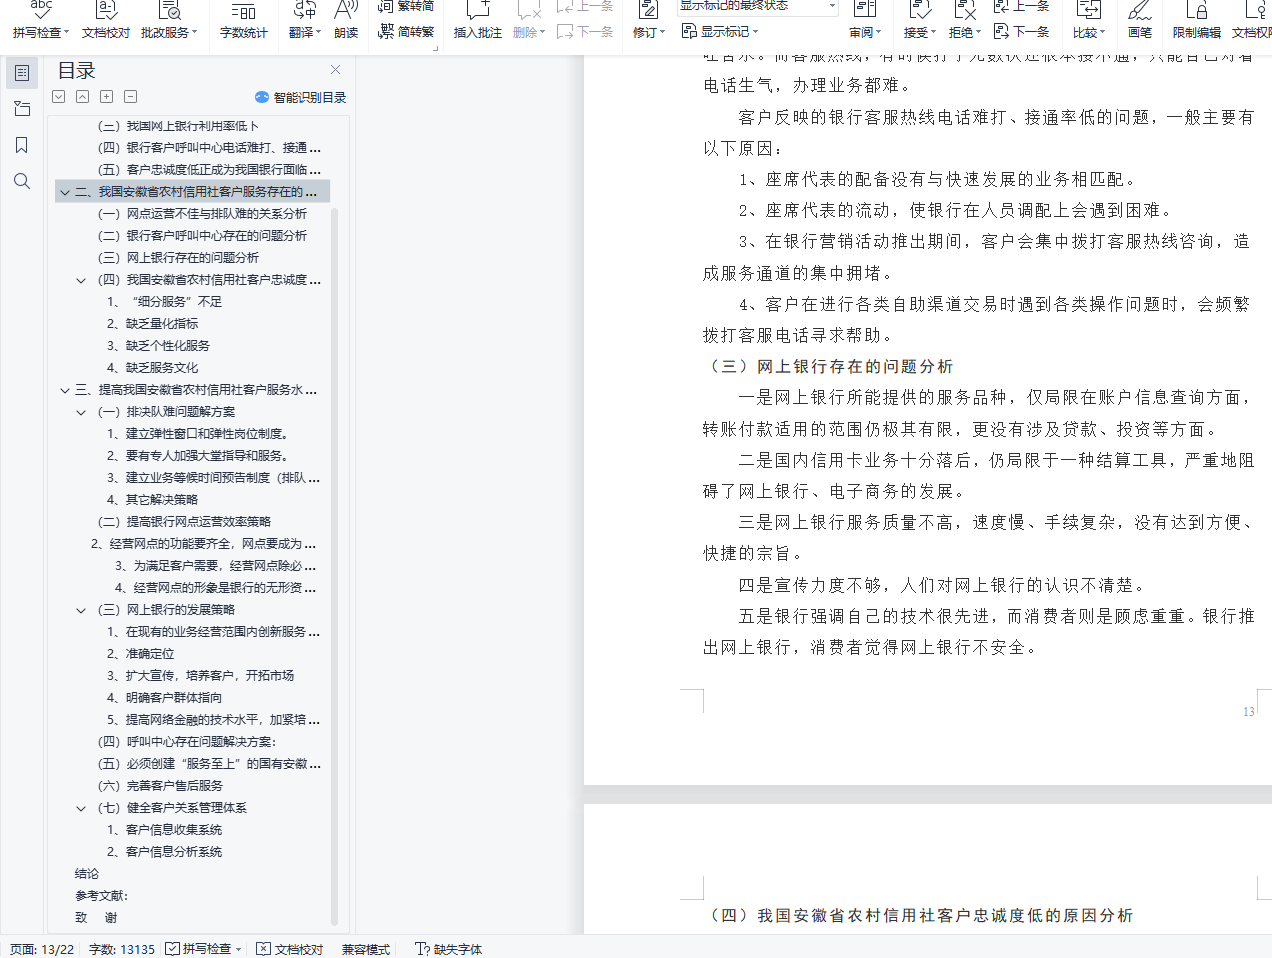The height and width of the screenshot is (958, 1272).
Task: Open the 拼写检查 ribbon dropdown arrow
Action: [x=67, y=32]
